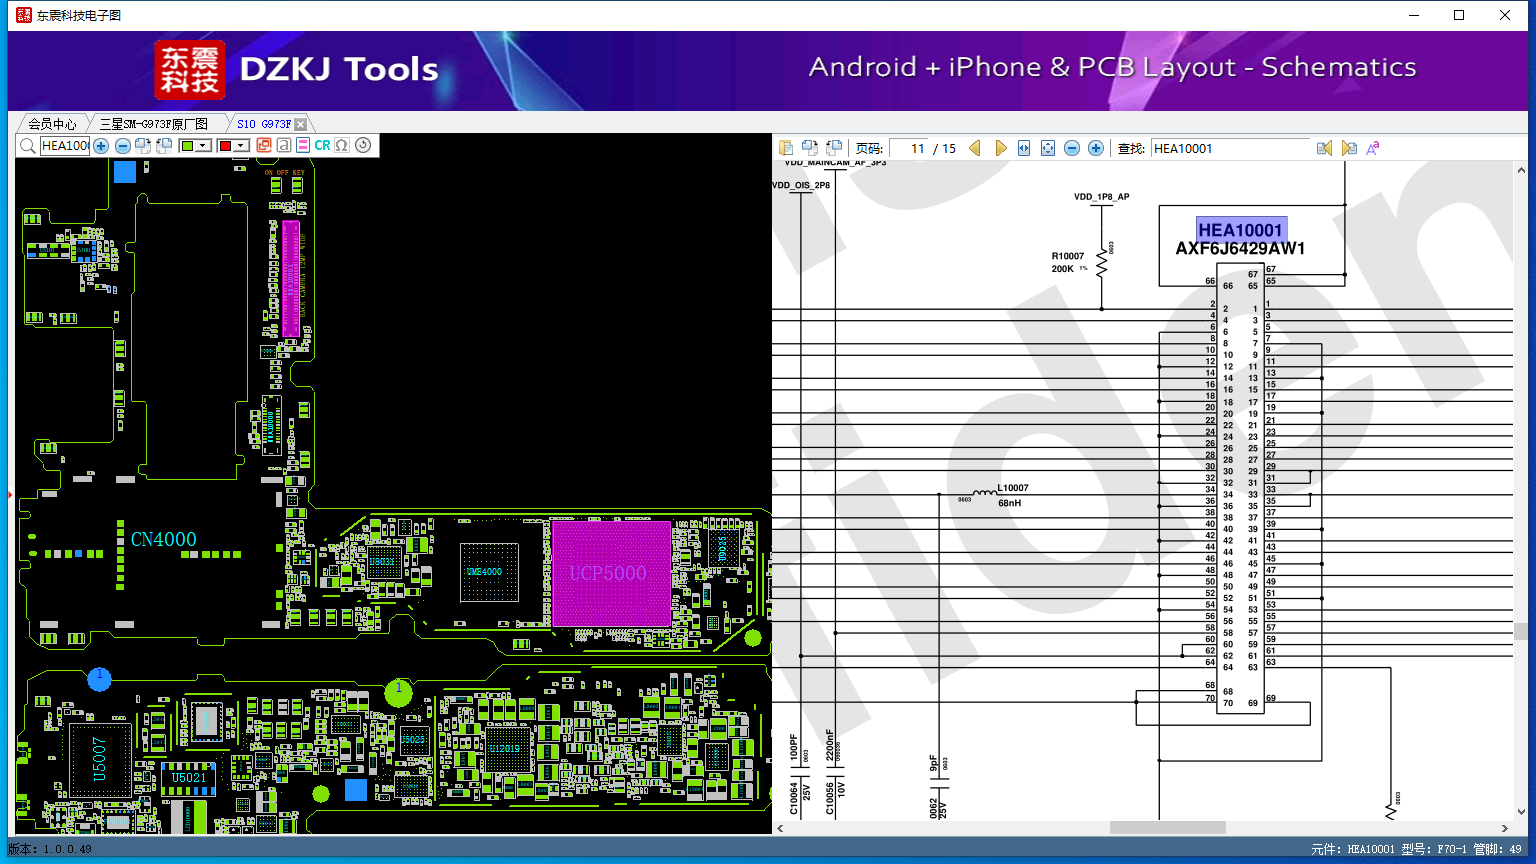Open the red color dropdown arrow

(241, 146)
